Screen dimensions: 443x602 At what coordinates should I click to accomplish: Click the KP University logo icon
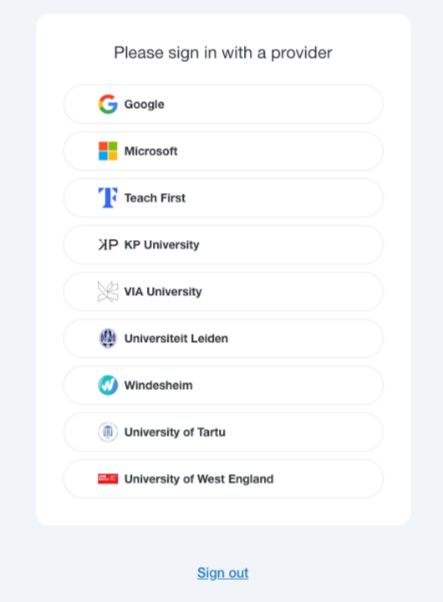point(108,245)
